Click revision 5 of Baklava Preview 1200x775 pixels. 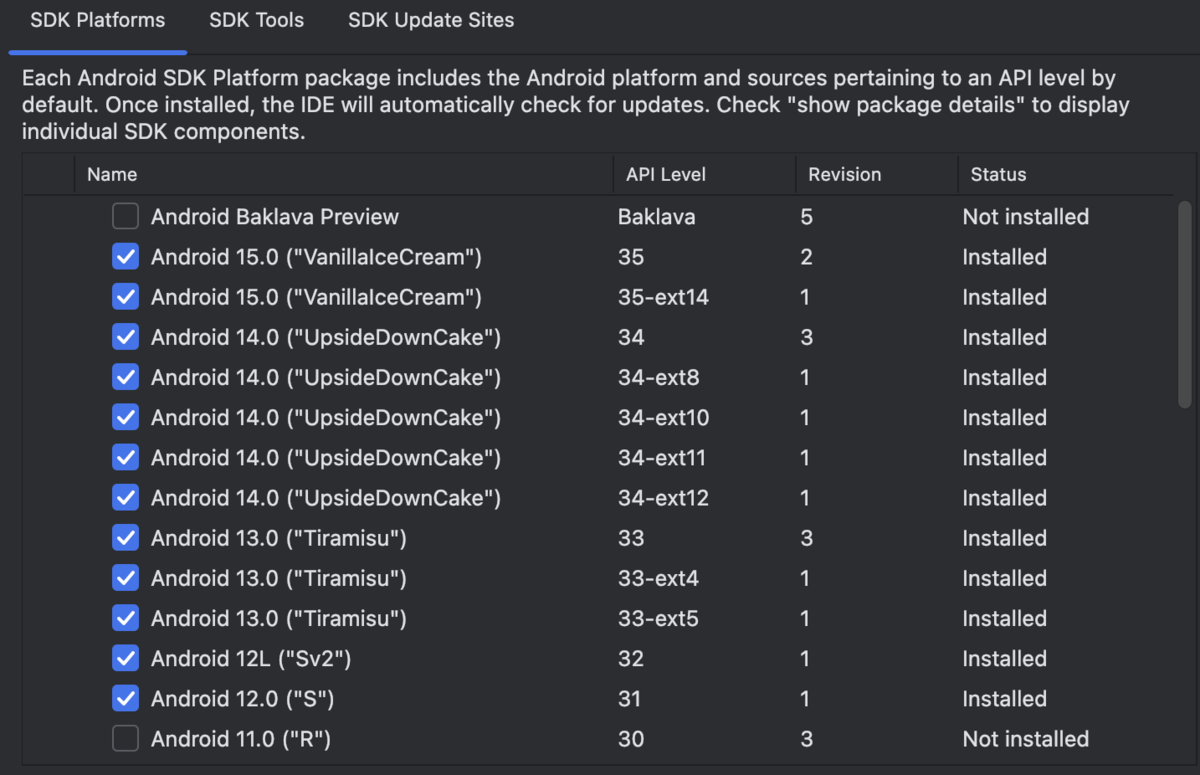[806, 216]
